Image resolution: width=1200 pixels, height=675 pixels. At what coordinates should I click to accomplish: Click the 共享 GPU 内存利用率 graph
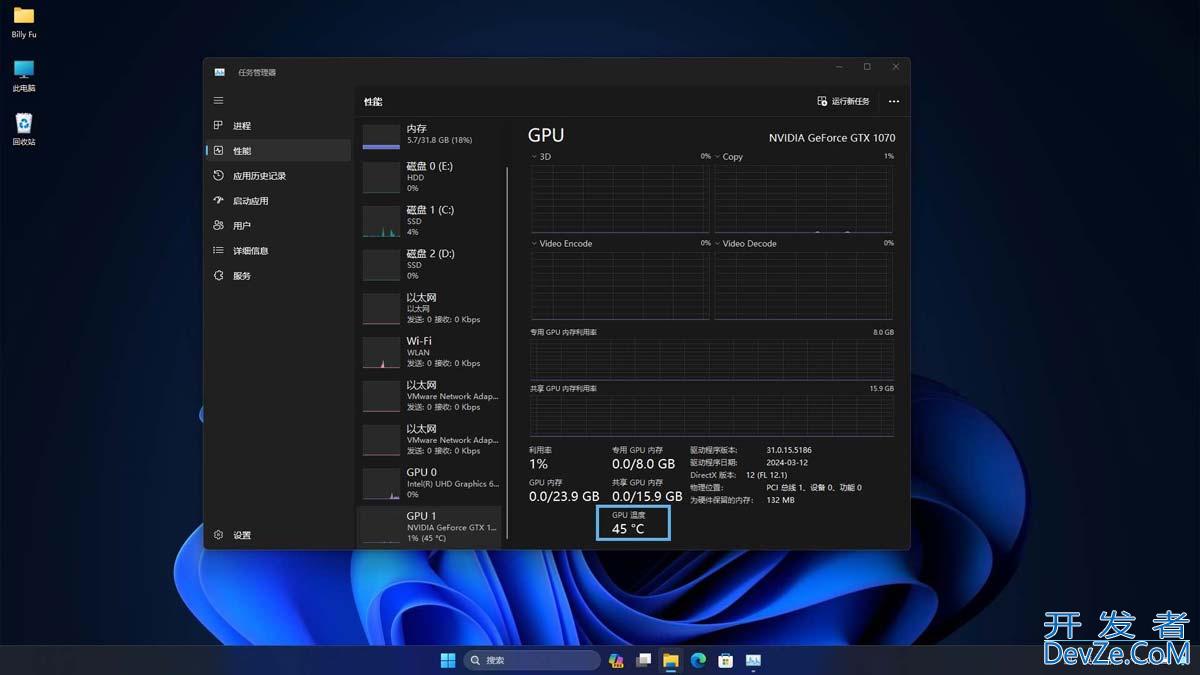coord(711,415)
